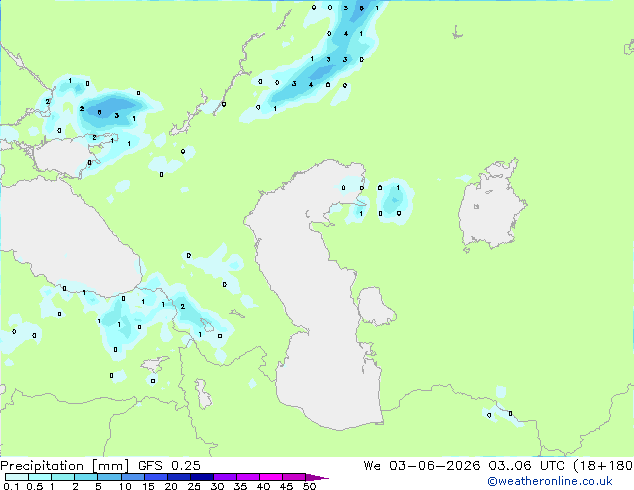This screenshot has height=490, width=634.
Task: Select legend swatch between 10 and 15
Action: 132,477
